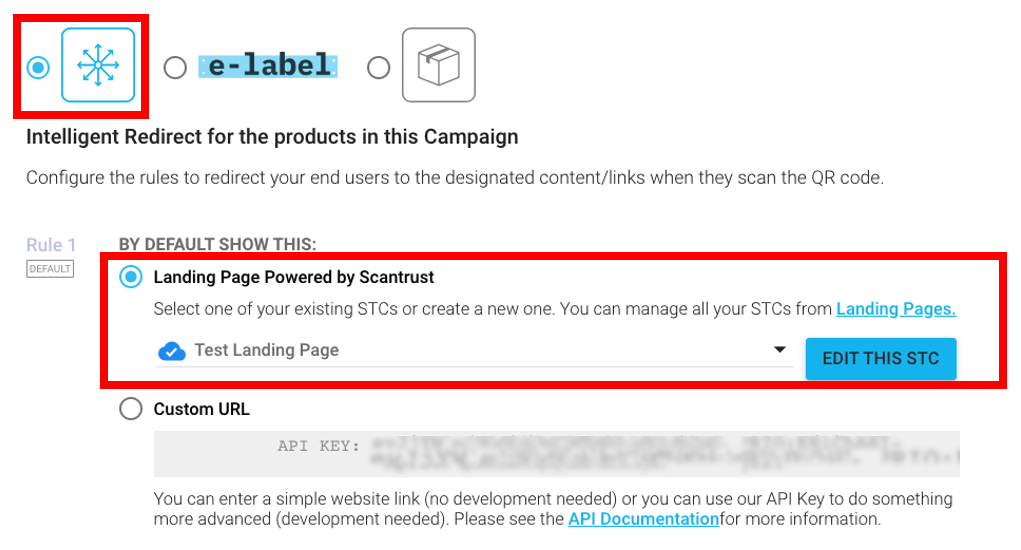
Task: Choose the package option radio button
Action: coord(379,68)
